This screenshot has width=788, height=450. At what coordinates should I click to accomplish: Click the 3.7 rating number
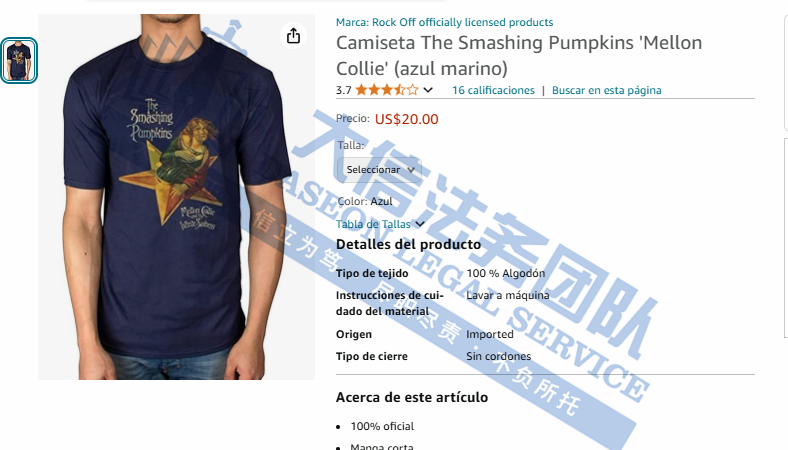tap(344, 91)
